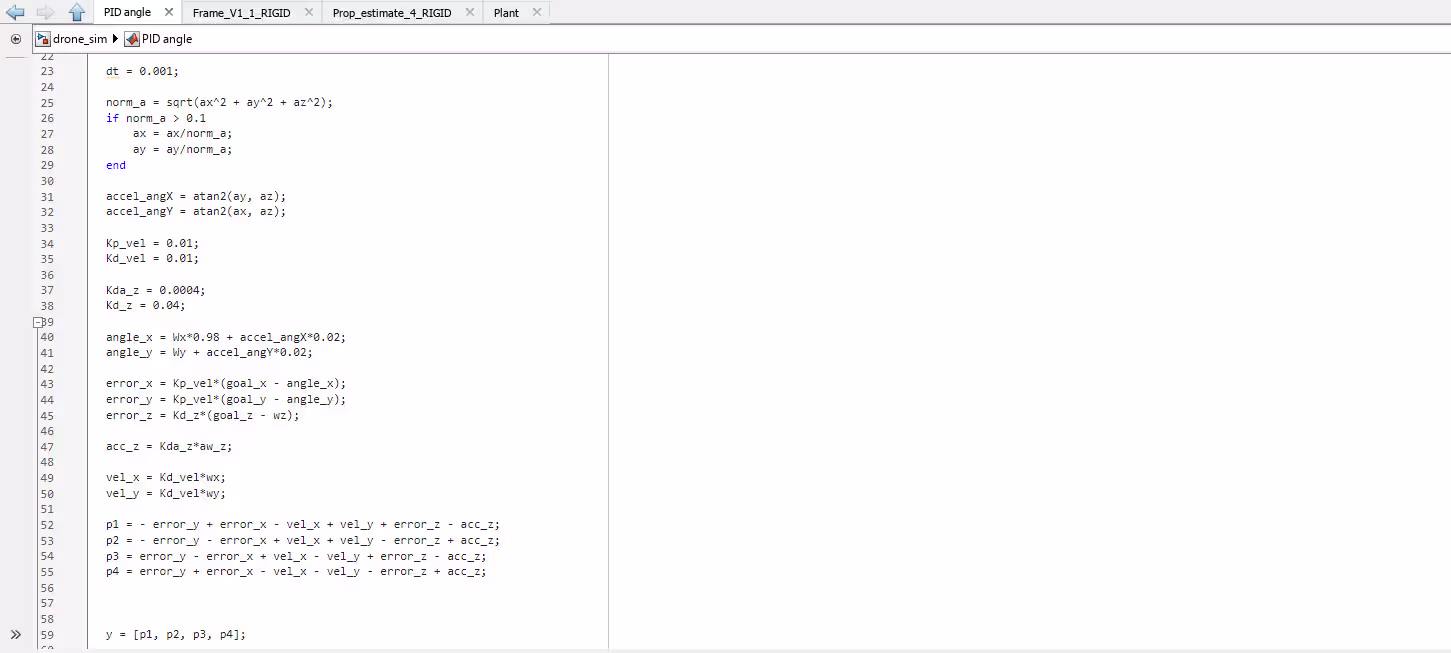Click the accel_angY atan2 line
The height and width of the screenshot is (653, 1451).
pos(196,212)
